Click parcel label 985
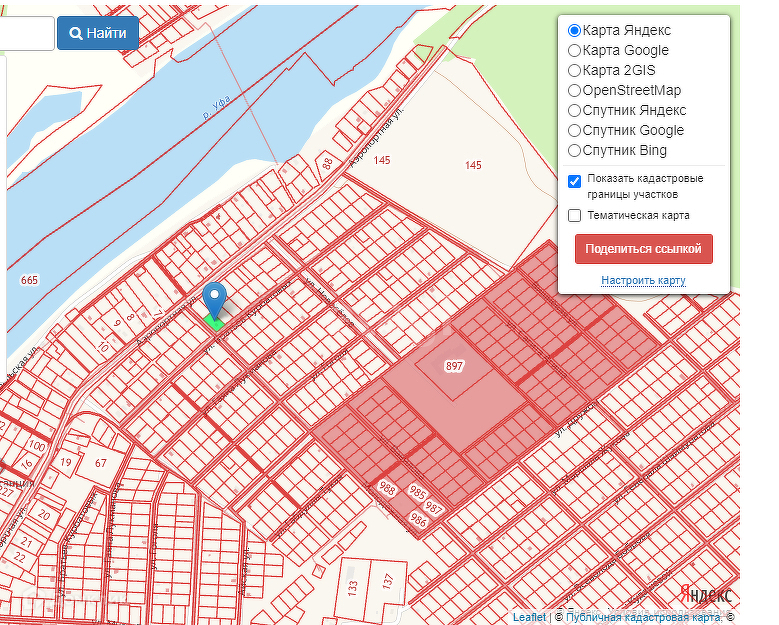The height and width of the screenshot is (625, 779). click(417, 492)
